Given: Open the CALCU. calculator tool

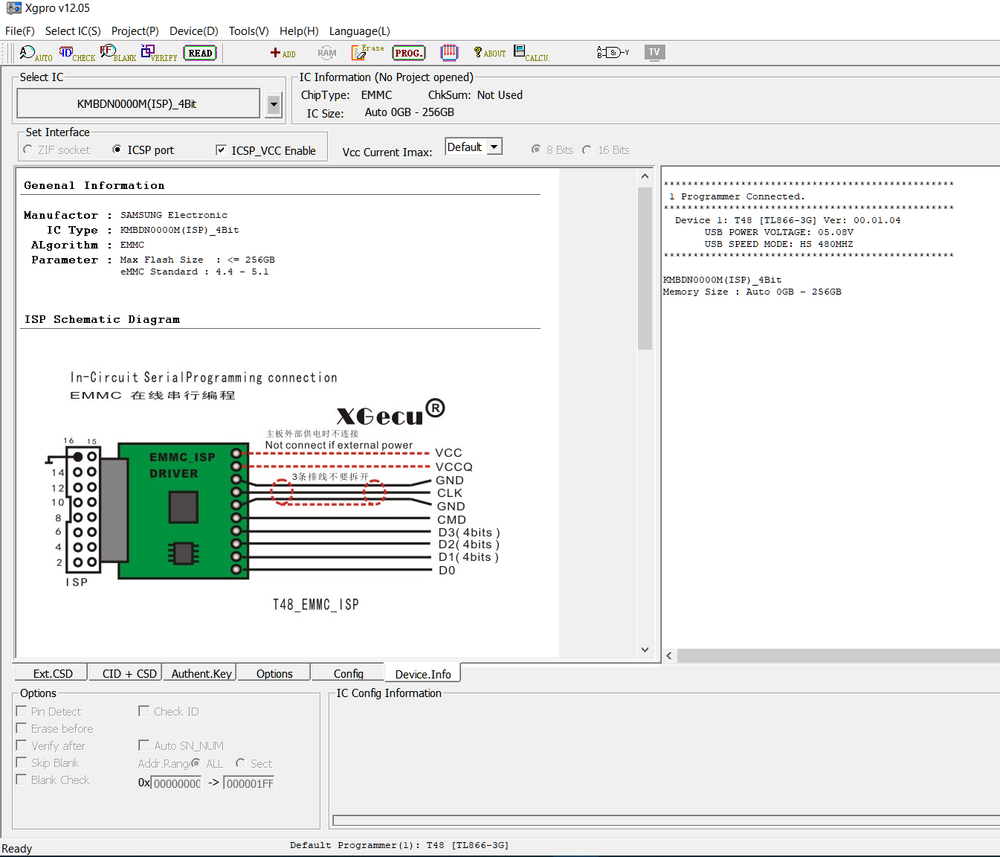Looking at the screenshot, I should tap(530, 53).
